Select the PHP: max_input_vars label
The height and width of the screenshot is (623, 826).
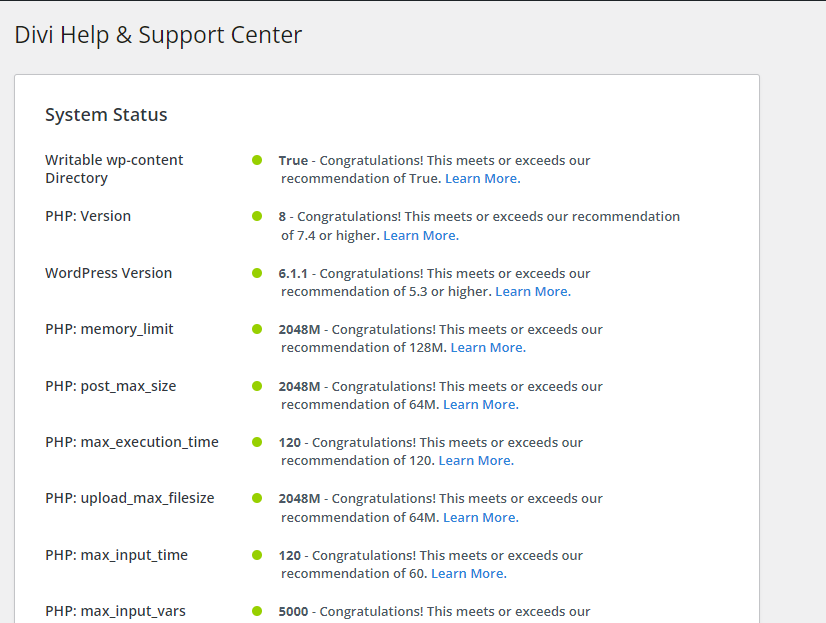[115, 611]
